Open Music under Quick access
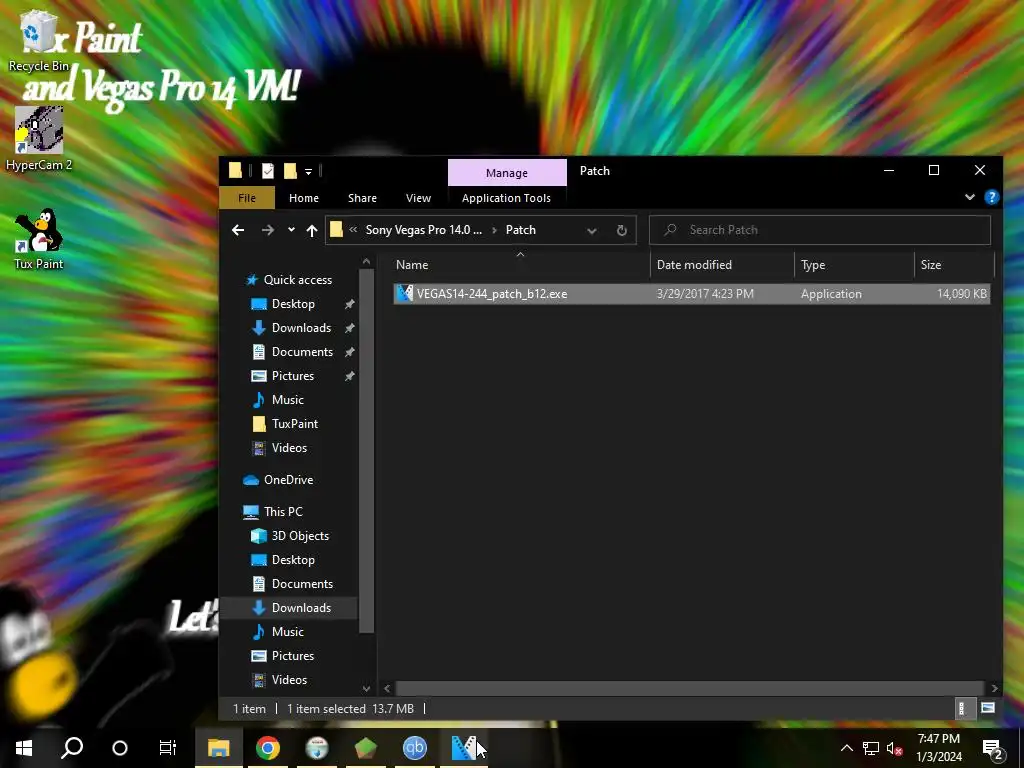This screenshot has height=768, width=1024. [287, 400]
